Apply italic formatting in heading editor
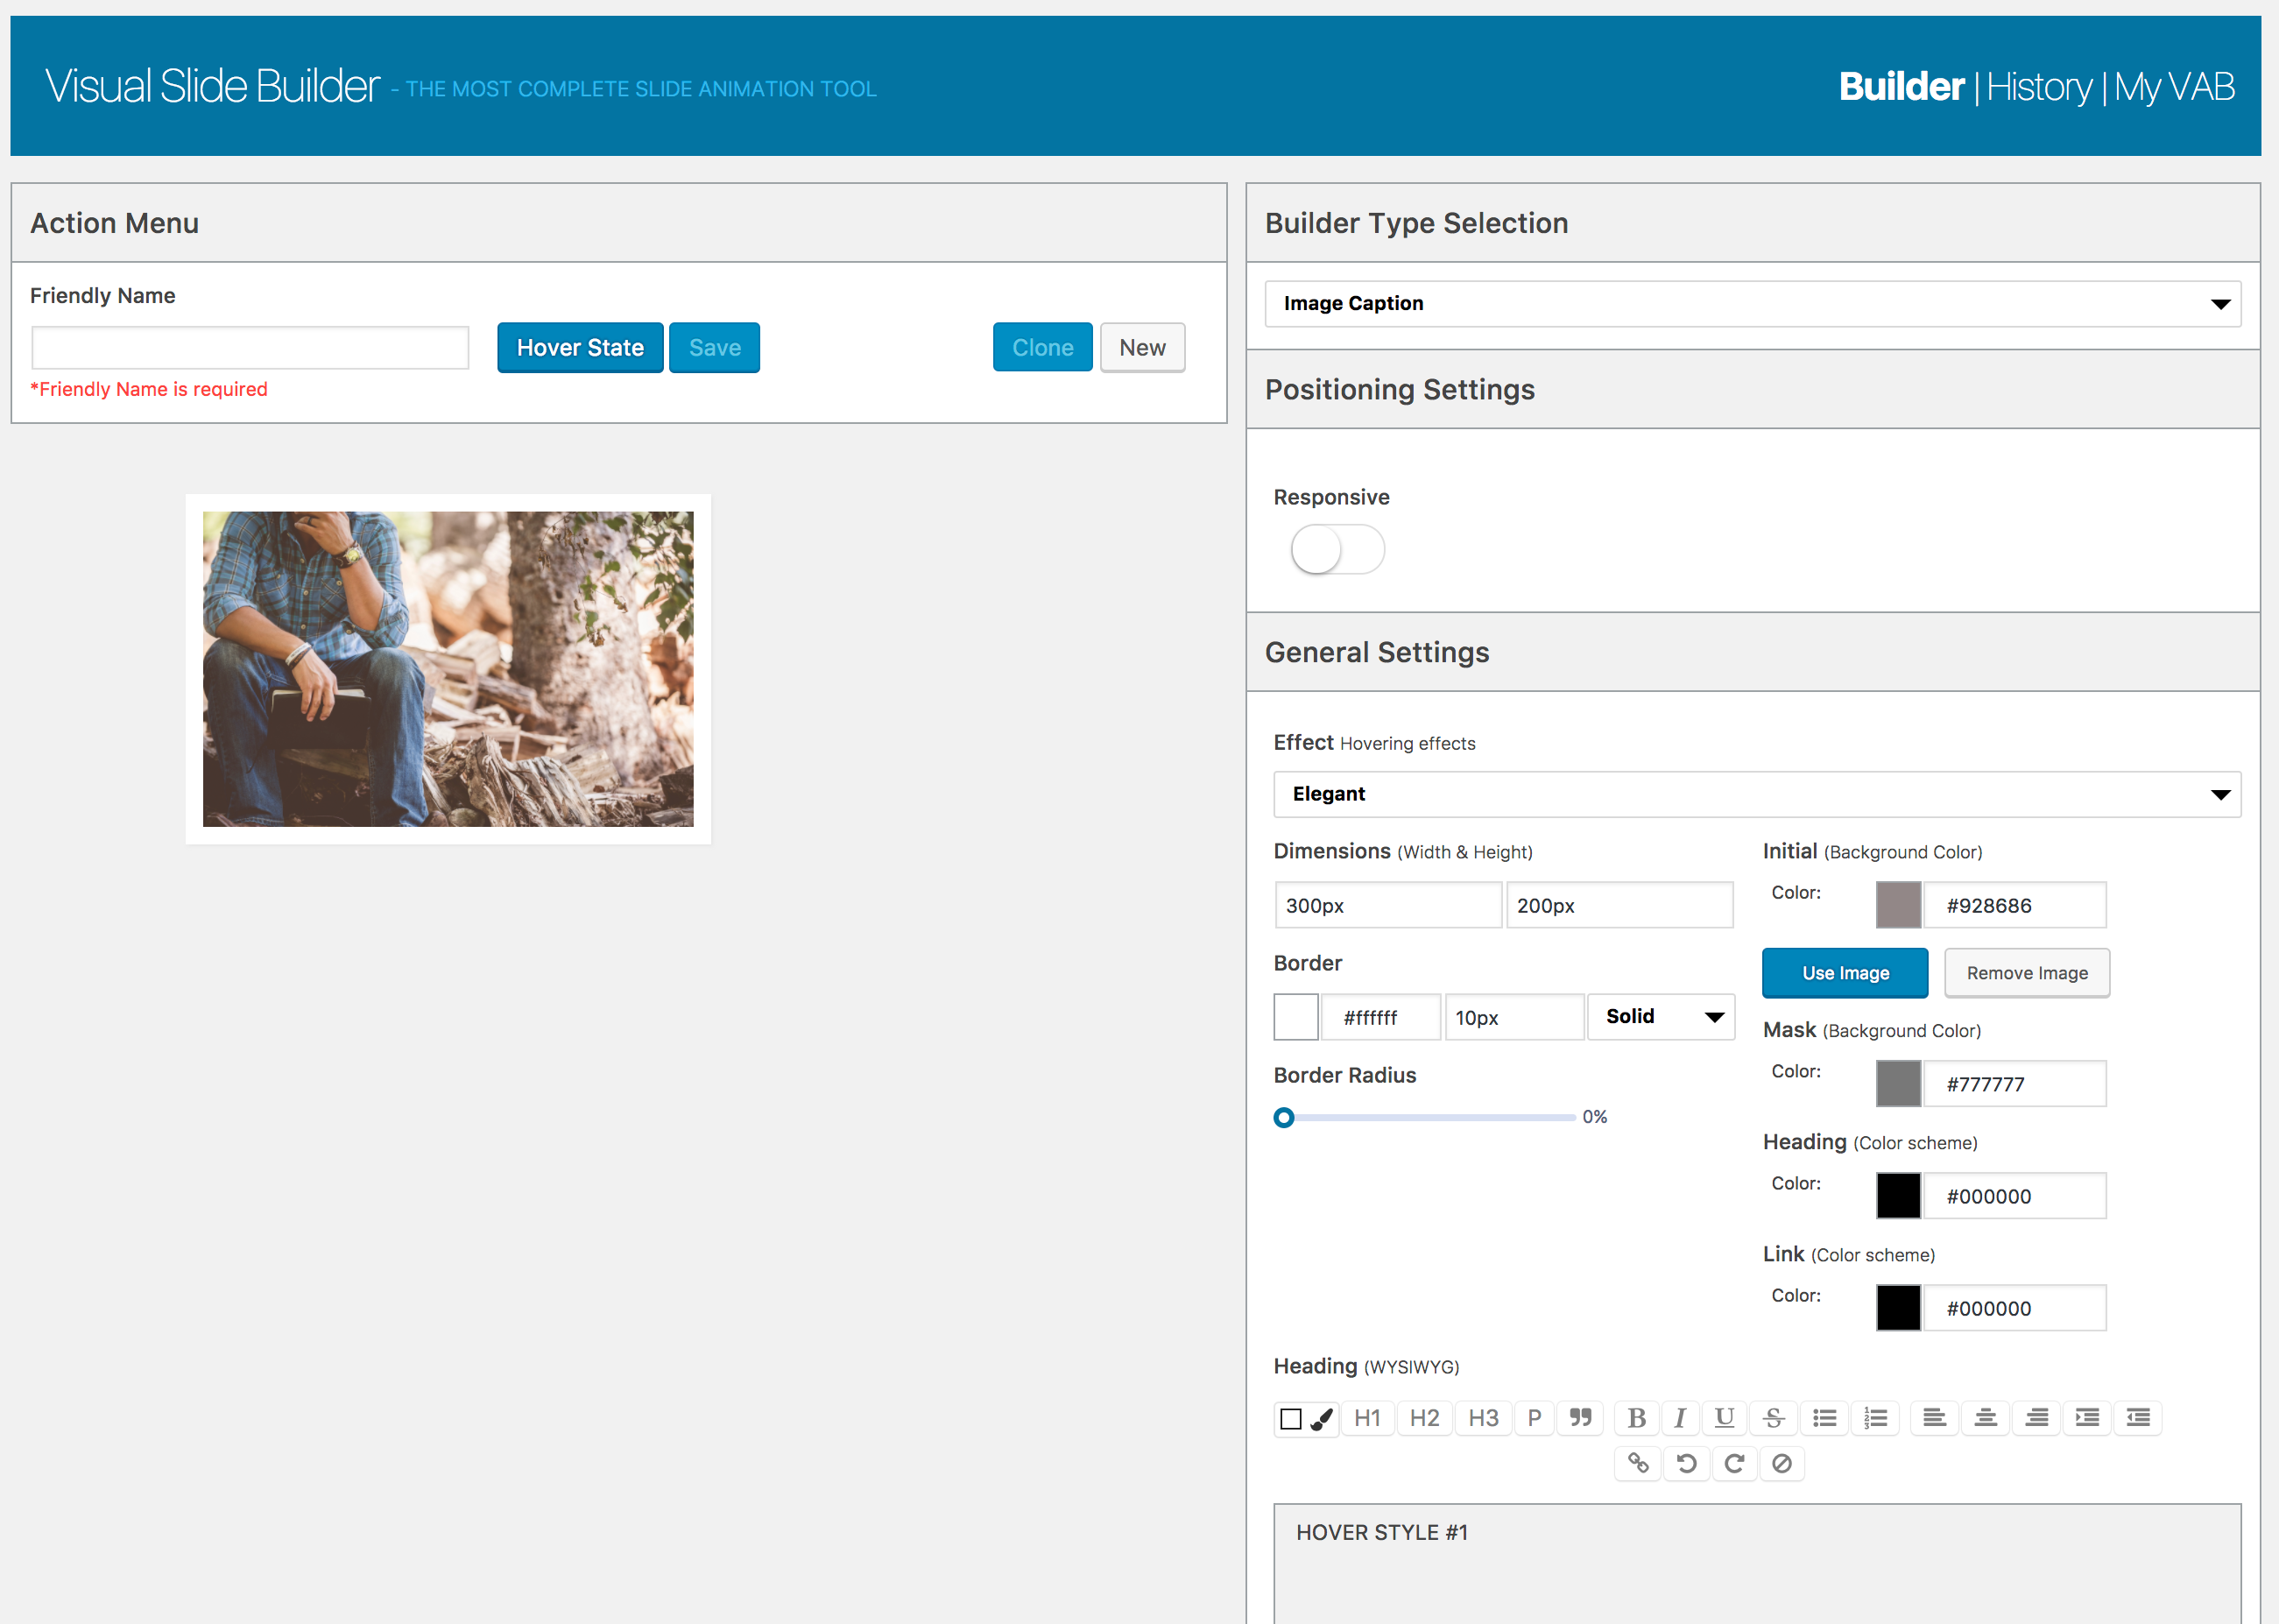Image resolution: width=2279 pixels, height=1624 pixels. tap(1680, 1418)
